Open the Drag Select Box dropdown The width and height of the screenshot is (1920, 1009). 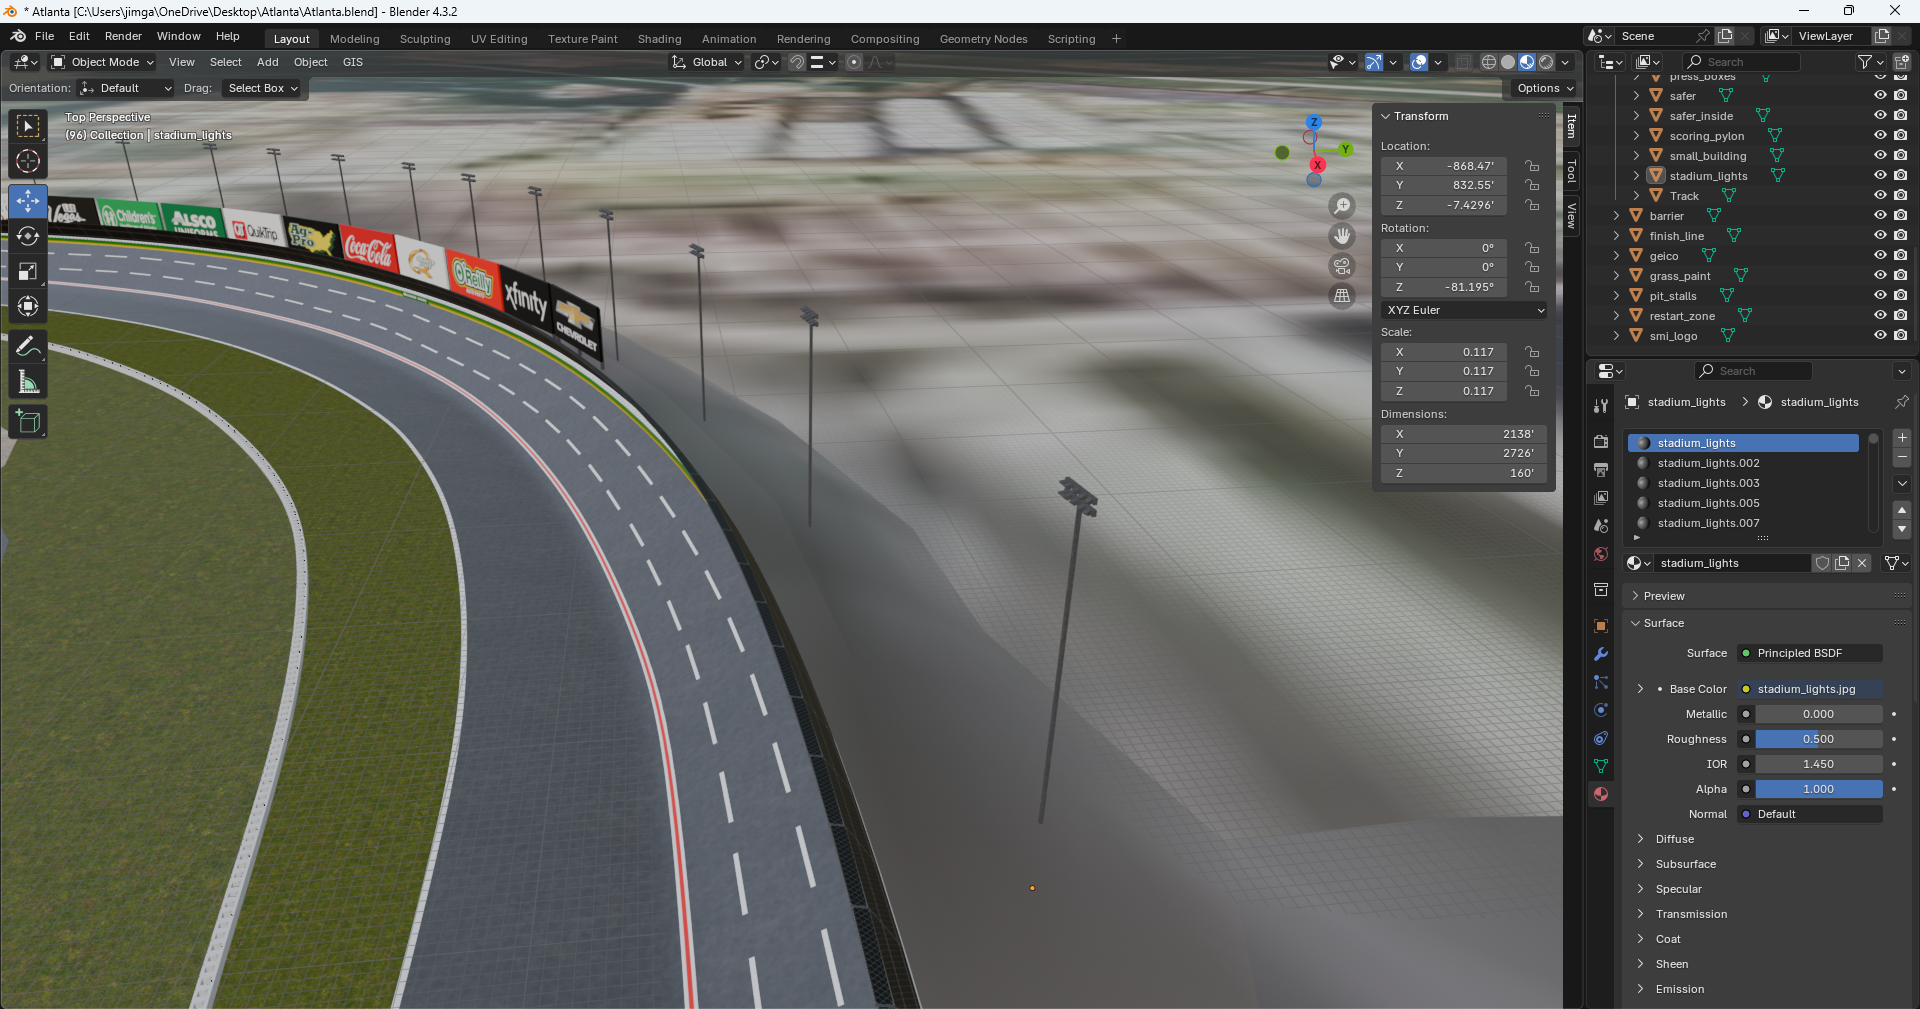click(x=262, y=88)
